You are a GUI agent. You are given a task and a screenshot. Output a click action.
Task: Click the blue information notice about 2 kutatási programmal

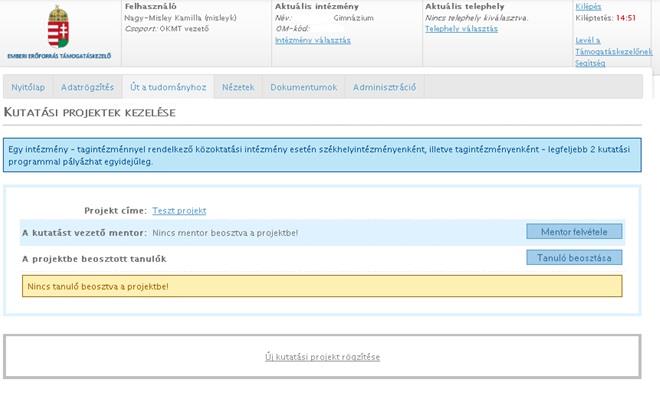[x=322, y=155]
